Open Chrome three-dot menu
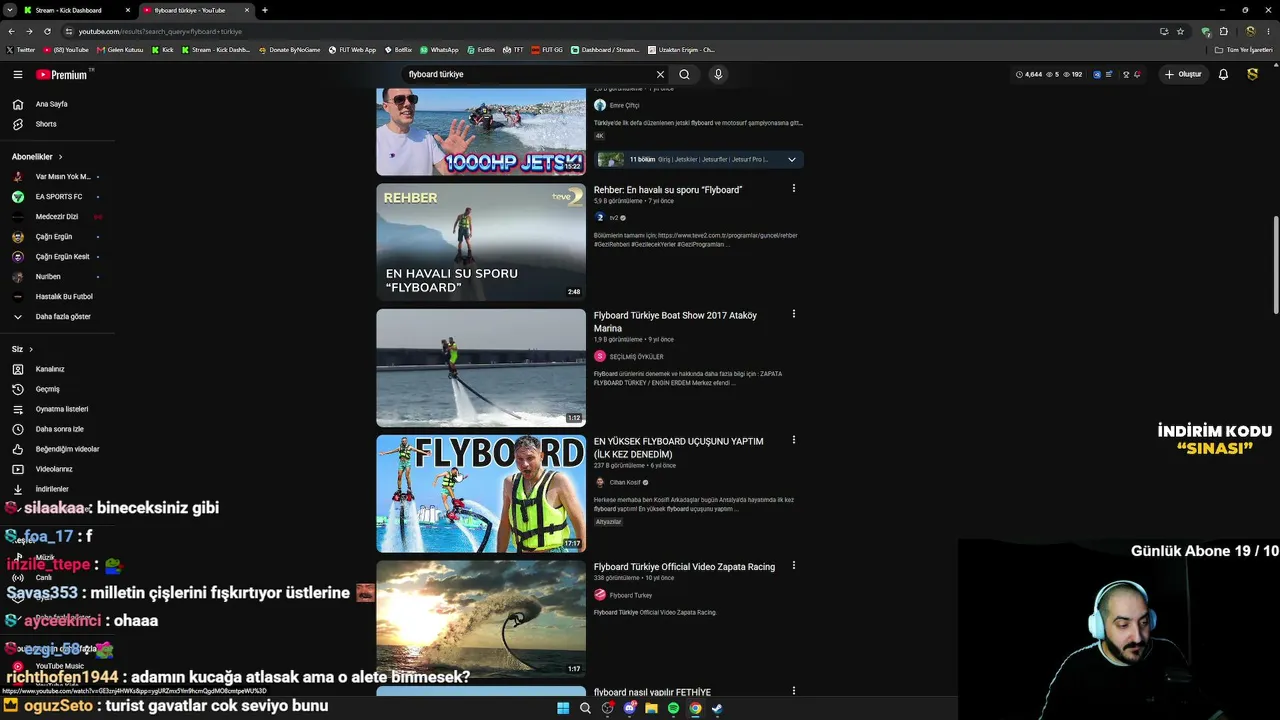1280x720 pixels. click(x=1268, y=31)
